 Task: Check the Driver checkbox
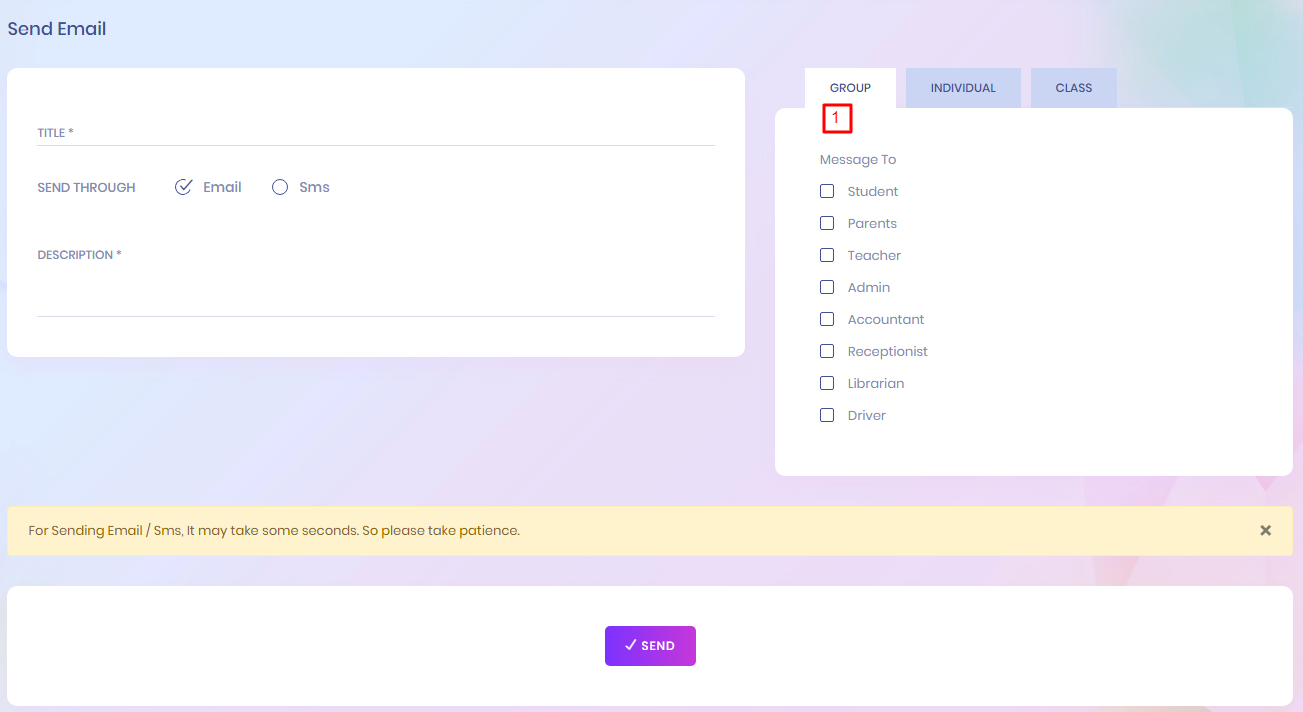827,415
